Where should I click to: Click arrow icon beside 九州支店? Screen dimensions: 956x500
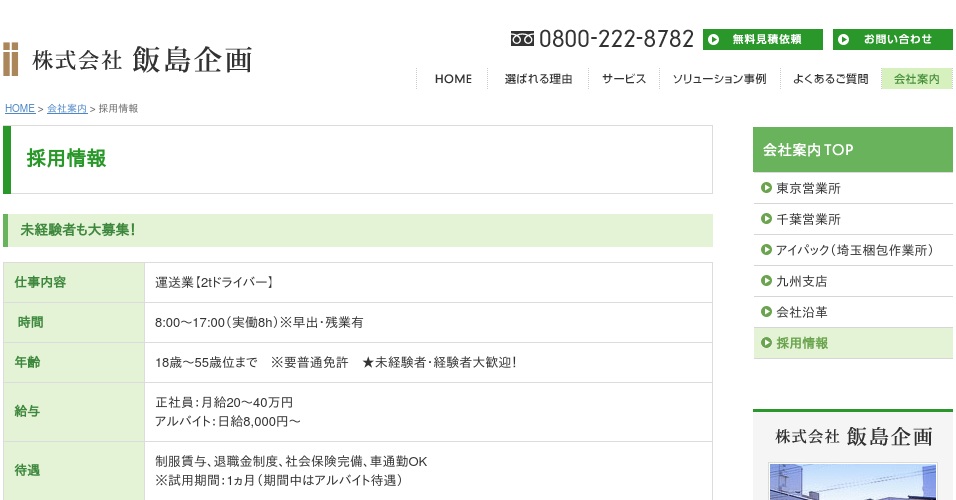coord(766,281)
